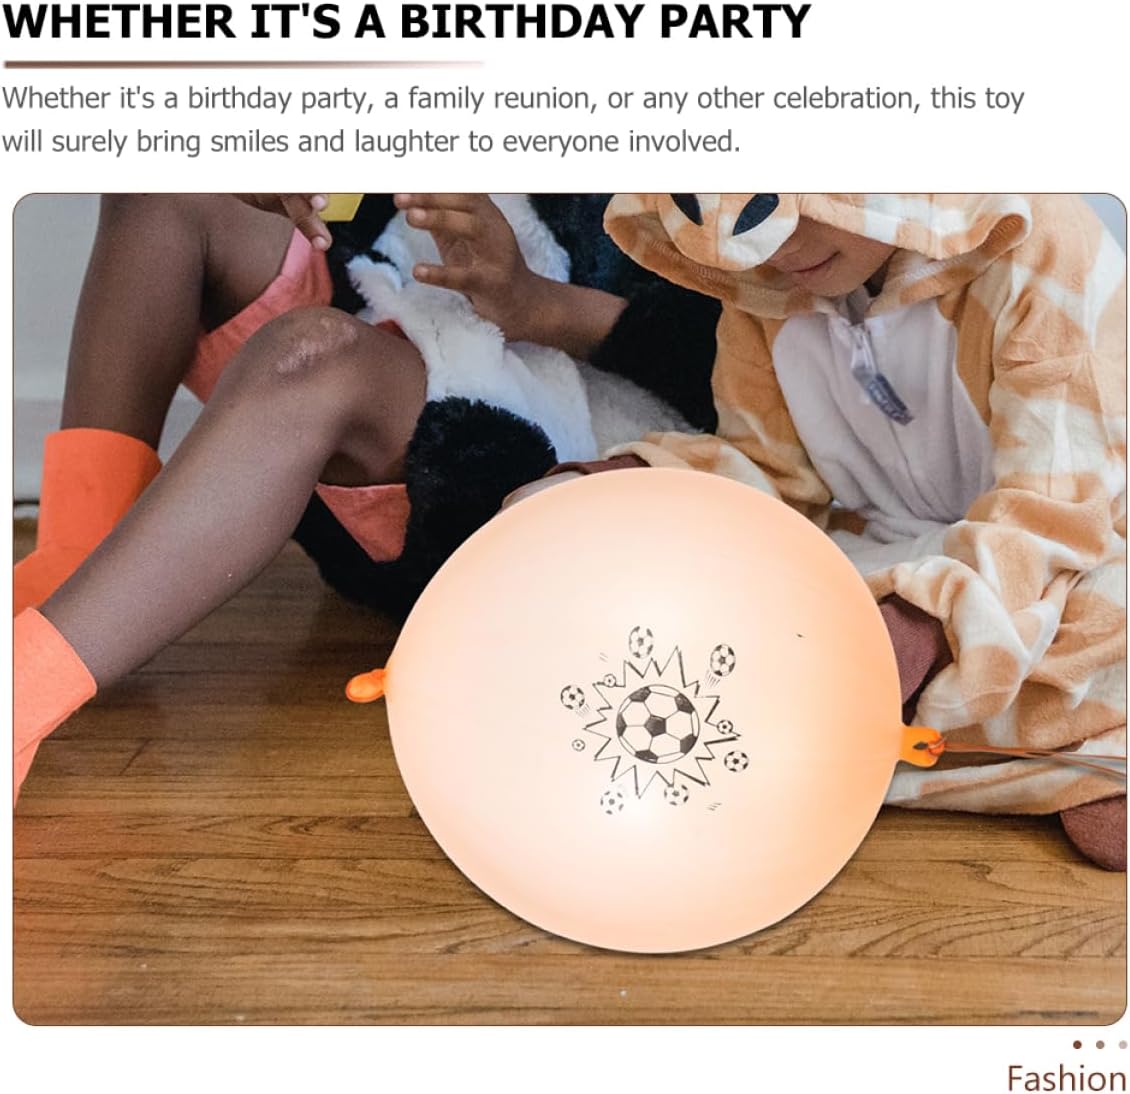Click the small soccer ball at top of starburst
Image resolution: width=1130 pixels, height=1094 pixels.
coord(641,641)
